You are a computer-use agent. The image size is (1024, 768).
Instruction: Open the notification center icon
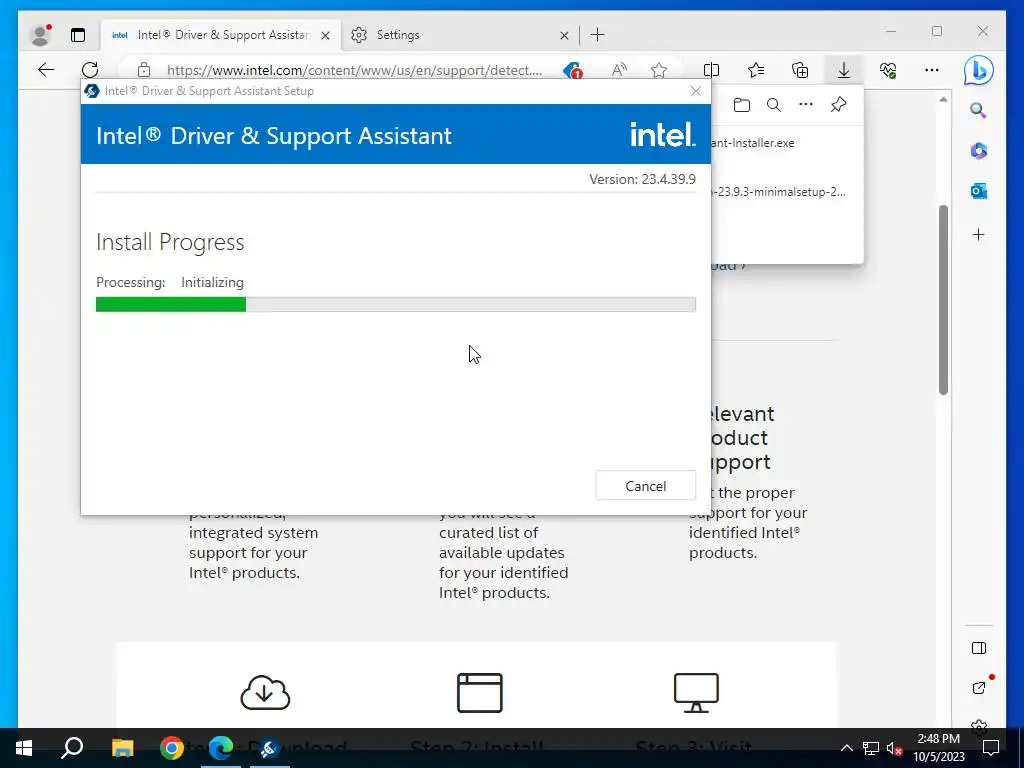pos(991,748)
